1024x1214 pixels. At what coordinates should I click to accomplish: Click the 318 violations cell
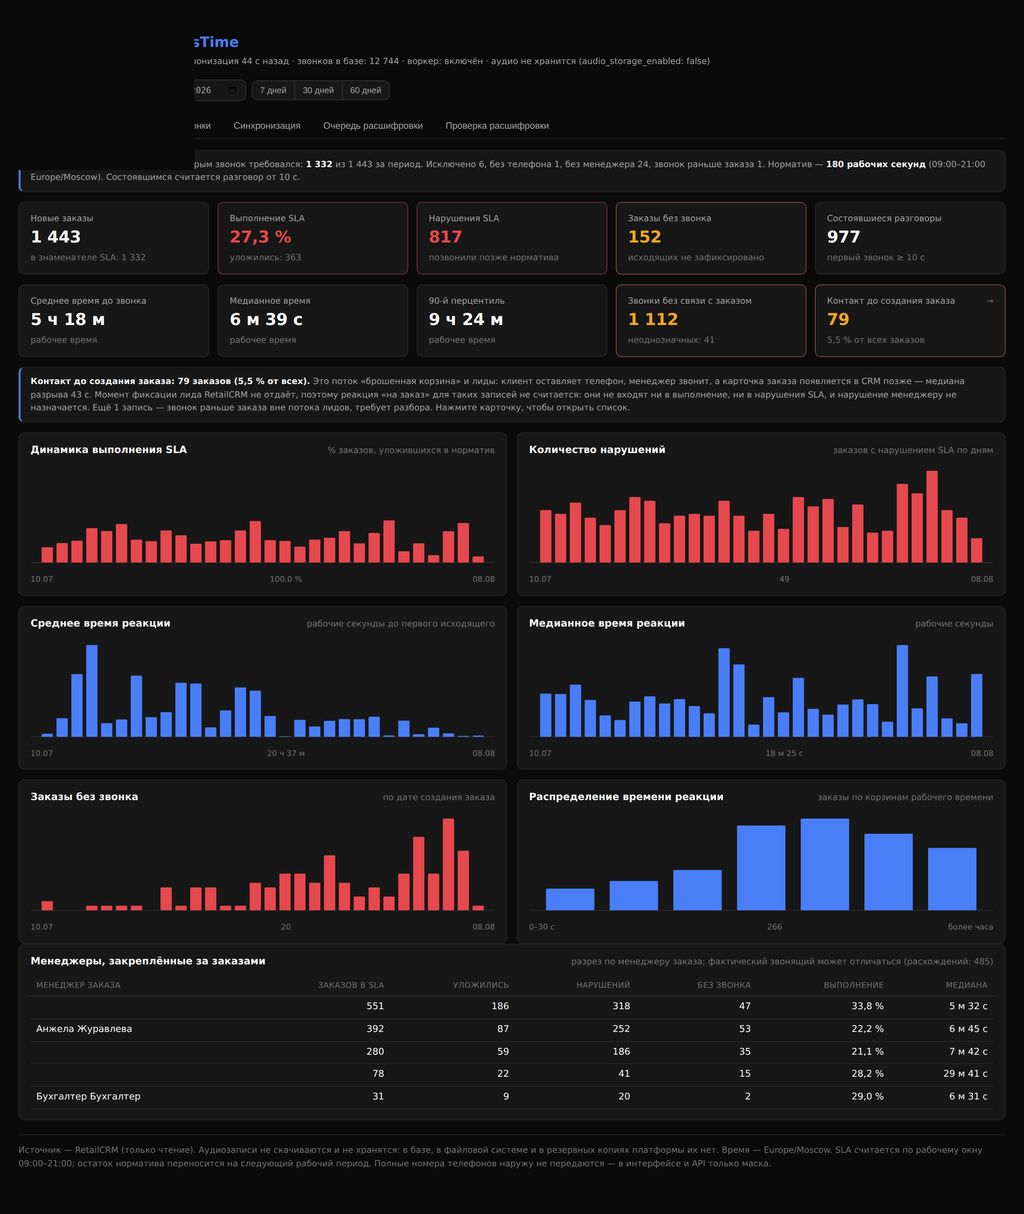621,1006
